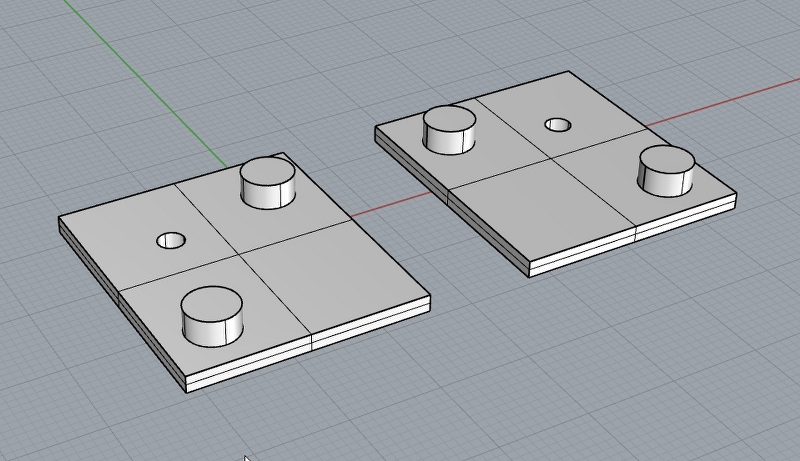Pick the small round hole in left plate
Image resolution: width=800 pixels, height=461 pixels.
(x=171, y=241)
